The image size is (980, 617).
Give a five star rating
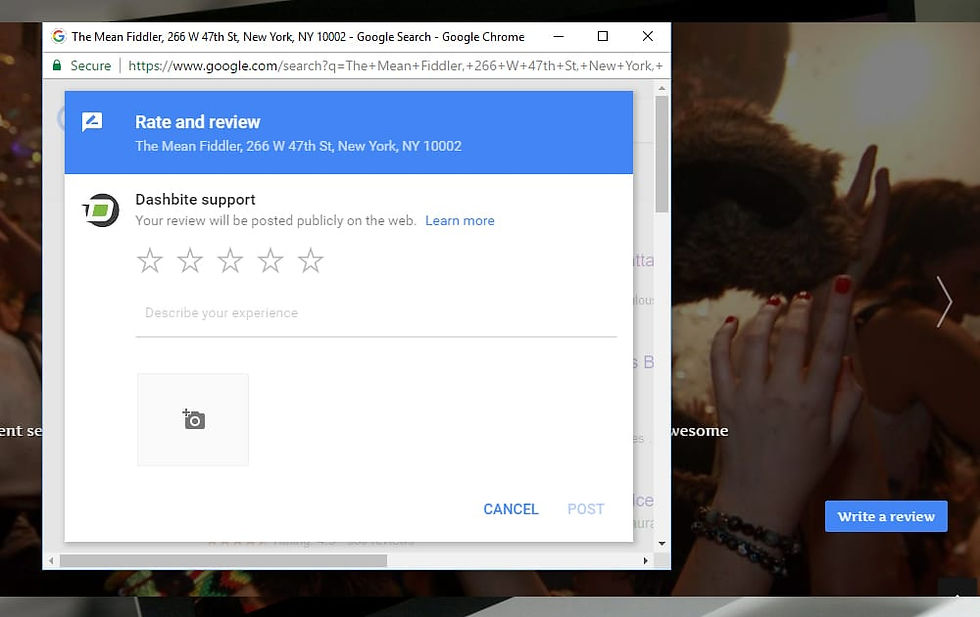(310, 261)
